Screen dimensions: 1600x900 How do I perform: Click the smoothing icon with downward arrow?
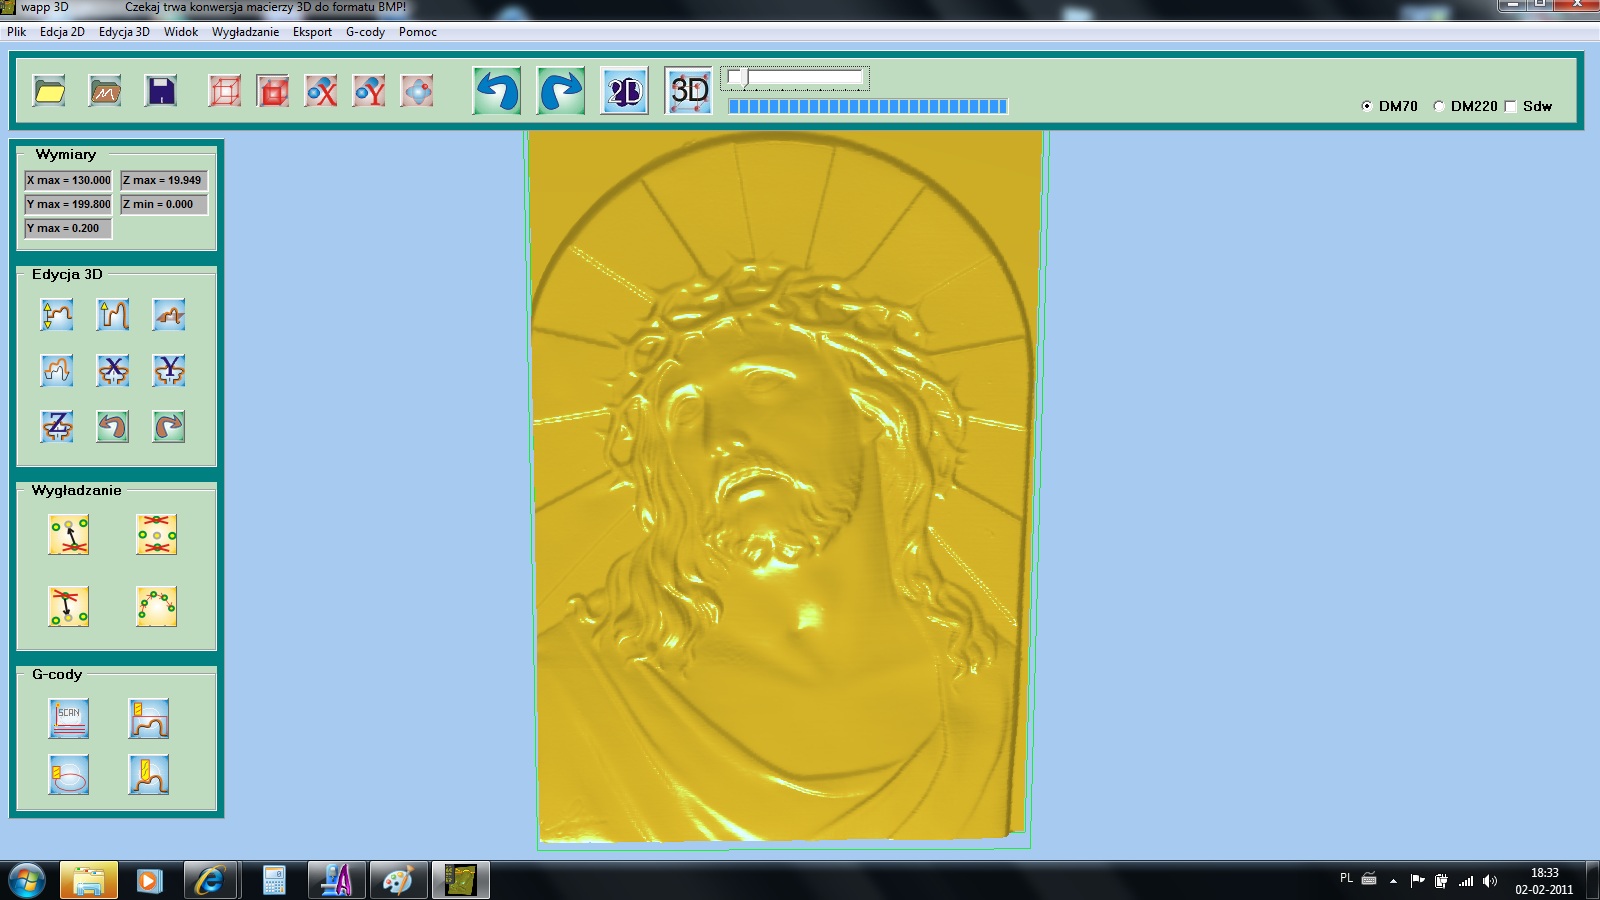tap(69, 607)
